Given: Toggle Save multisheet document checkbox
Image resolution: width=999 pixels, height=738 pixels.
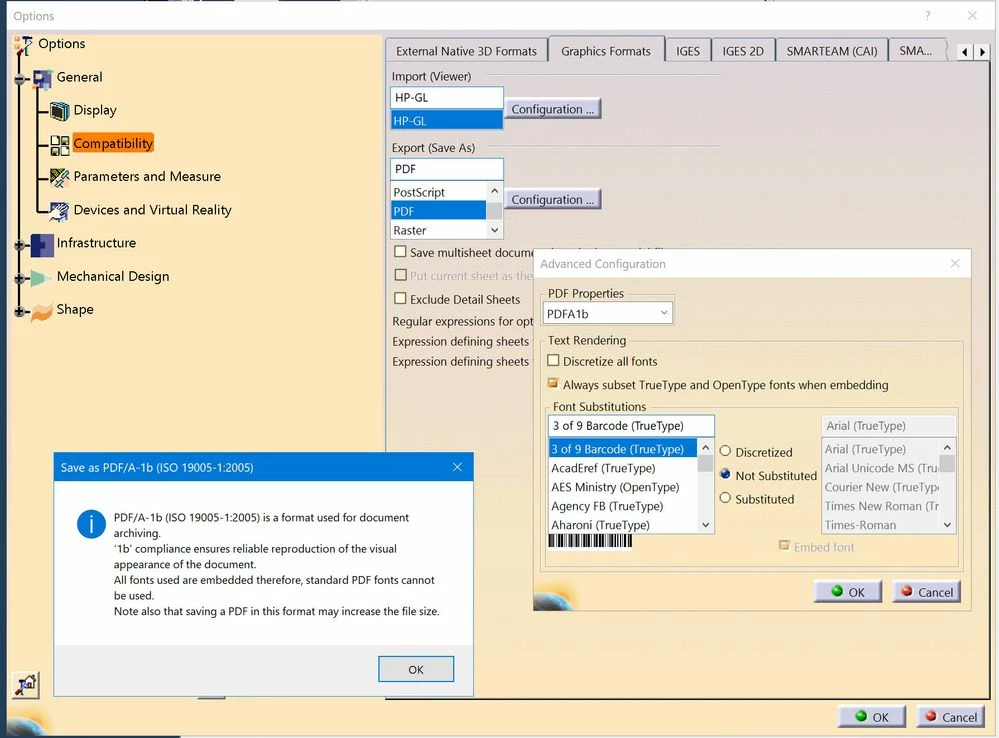Looking at the screenshot, I should (400, 252).
